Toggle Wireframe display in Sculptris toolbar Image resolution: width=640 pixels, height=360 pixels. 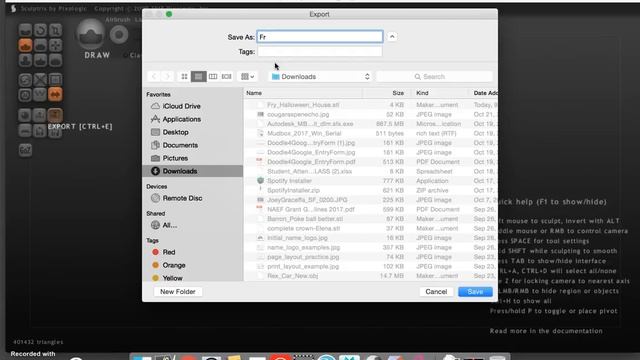point(40,95)
